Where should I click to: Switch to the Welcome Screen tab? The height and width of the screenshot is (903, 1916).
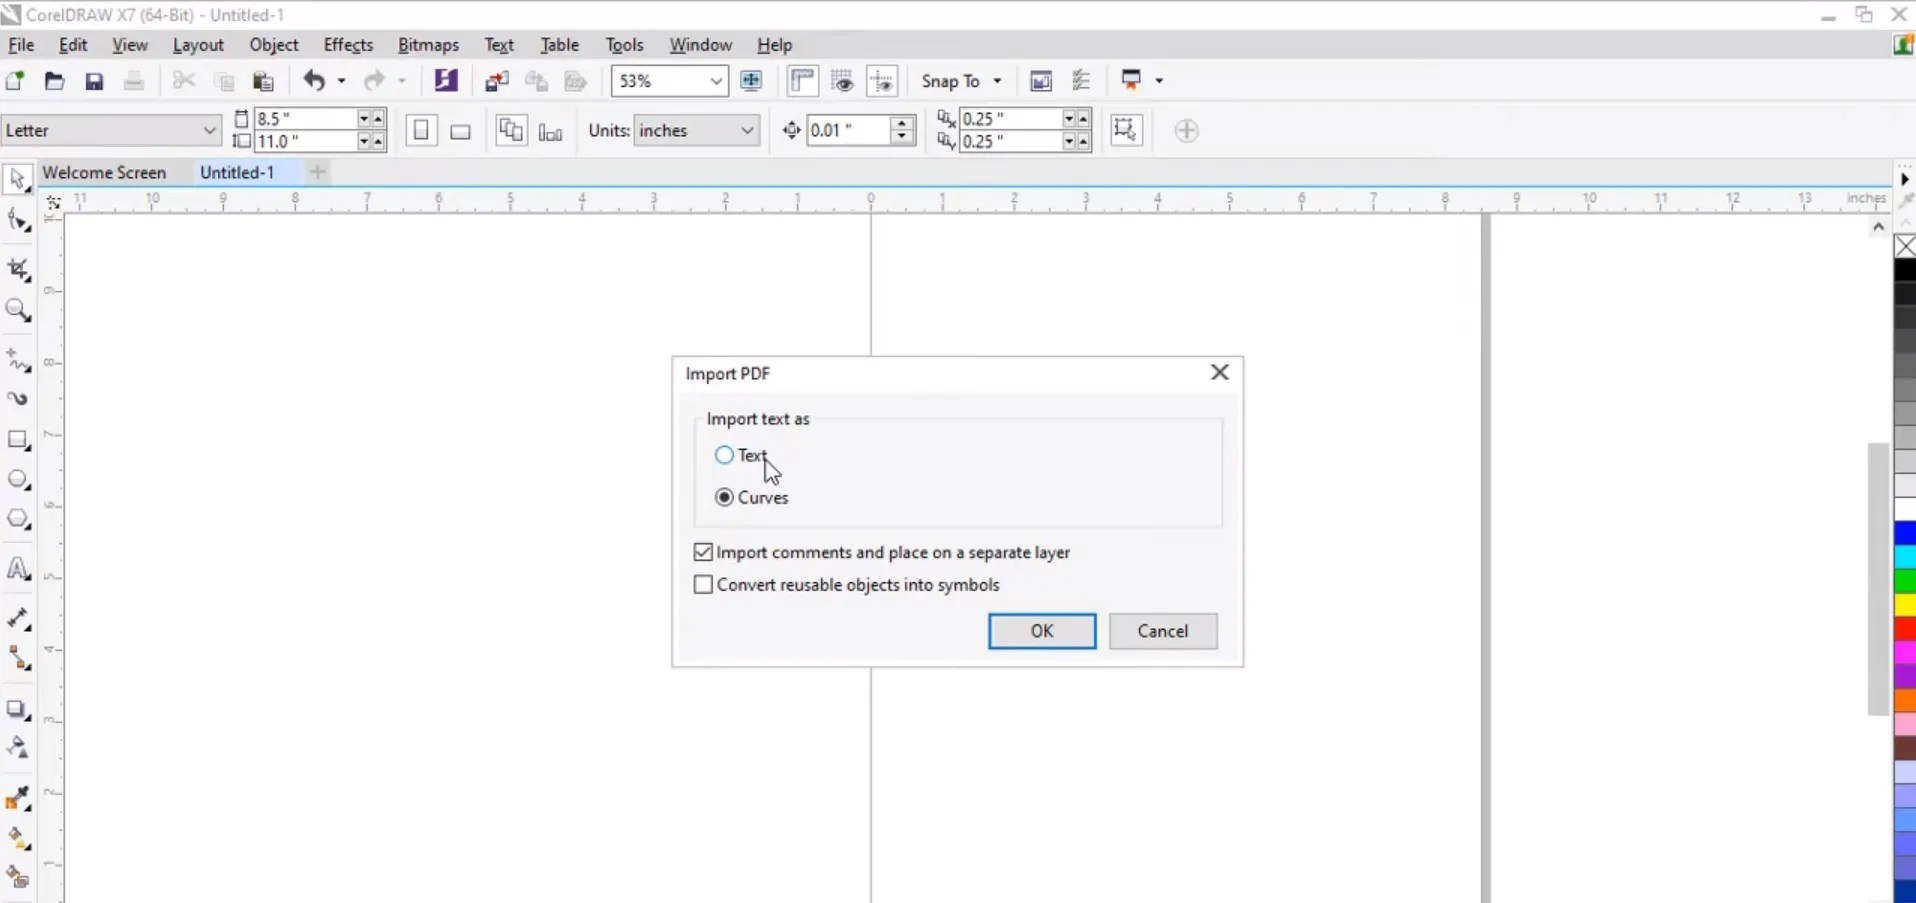105,172
